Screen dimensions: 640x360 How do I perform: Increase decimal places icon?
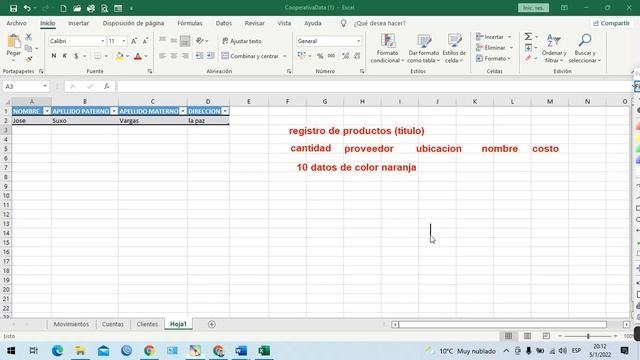coord(345,56)
